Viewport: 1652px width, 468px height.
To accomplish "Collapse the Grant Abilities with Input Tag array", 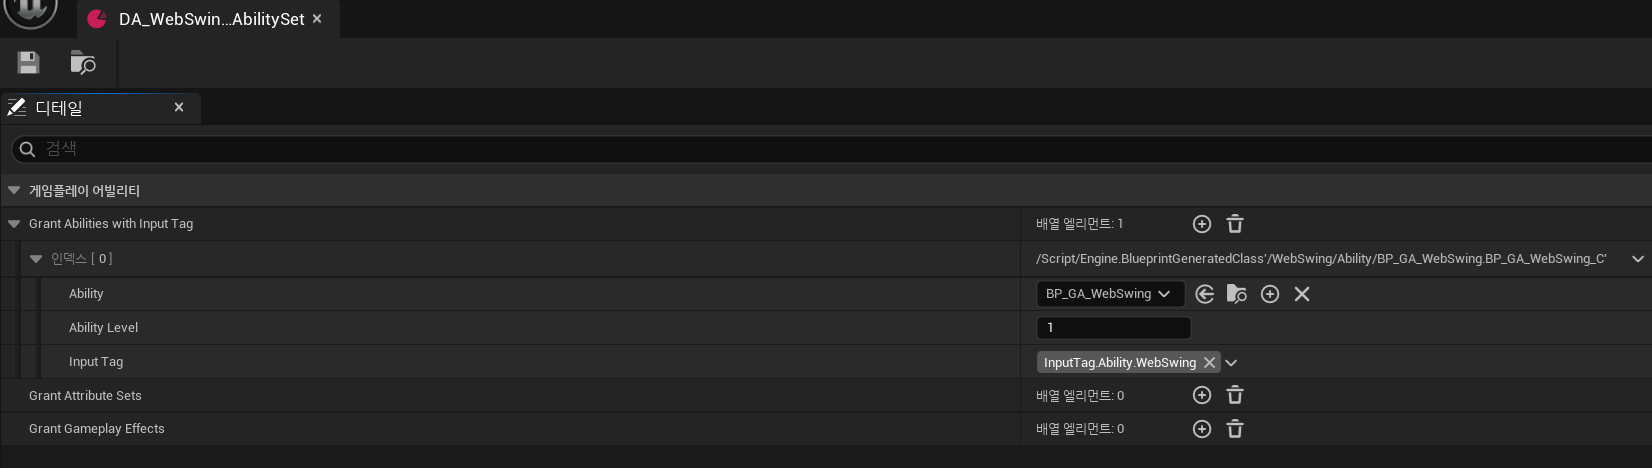I will pyautogui.click(x=14, y=224).
